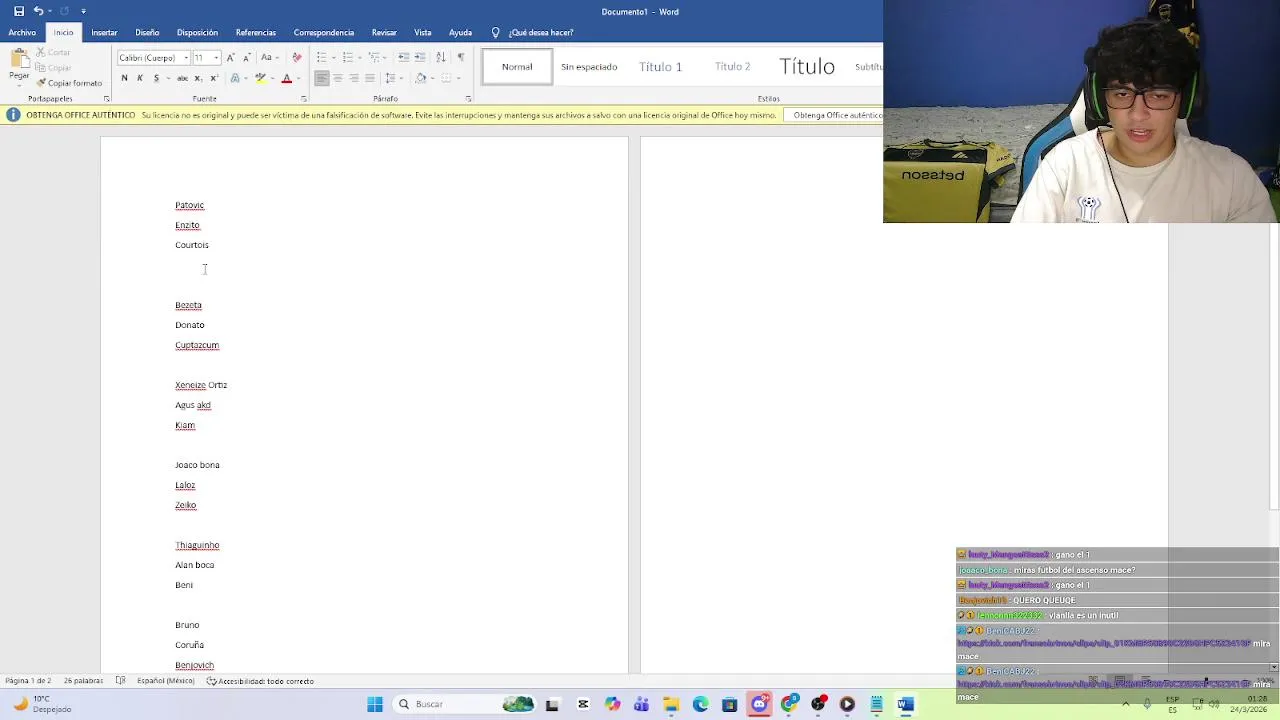Center align the paragraph
1280x720 pixels.
coord(338,78)
